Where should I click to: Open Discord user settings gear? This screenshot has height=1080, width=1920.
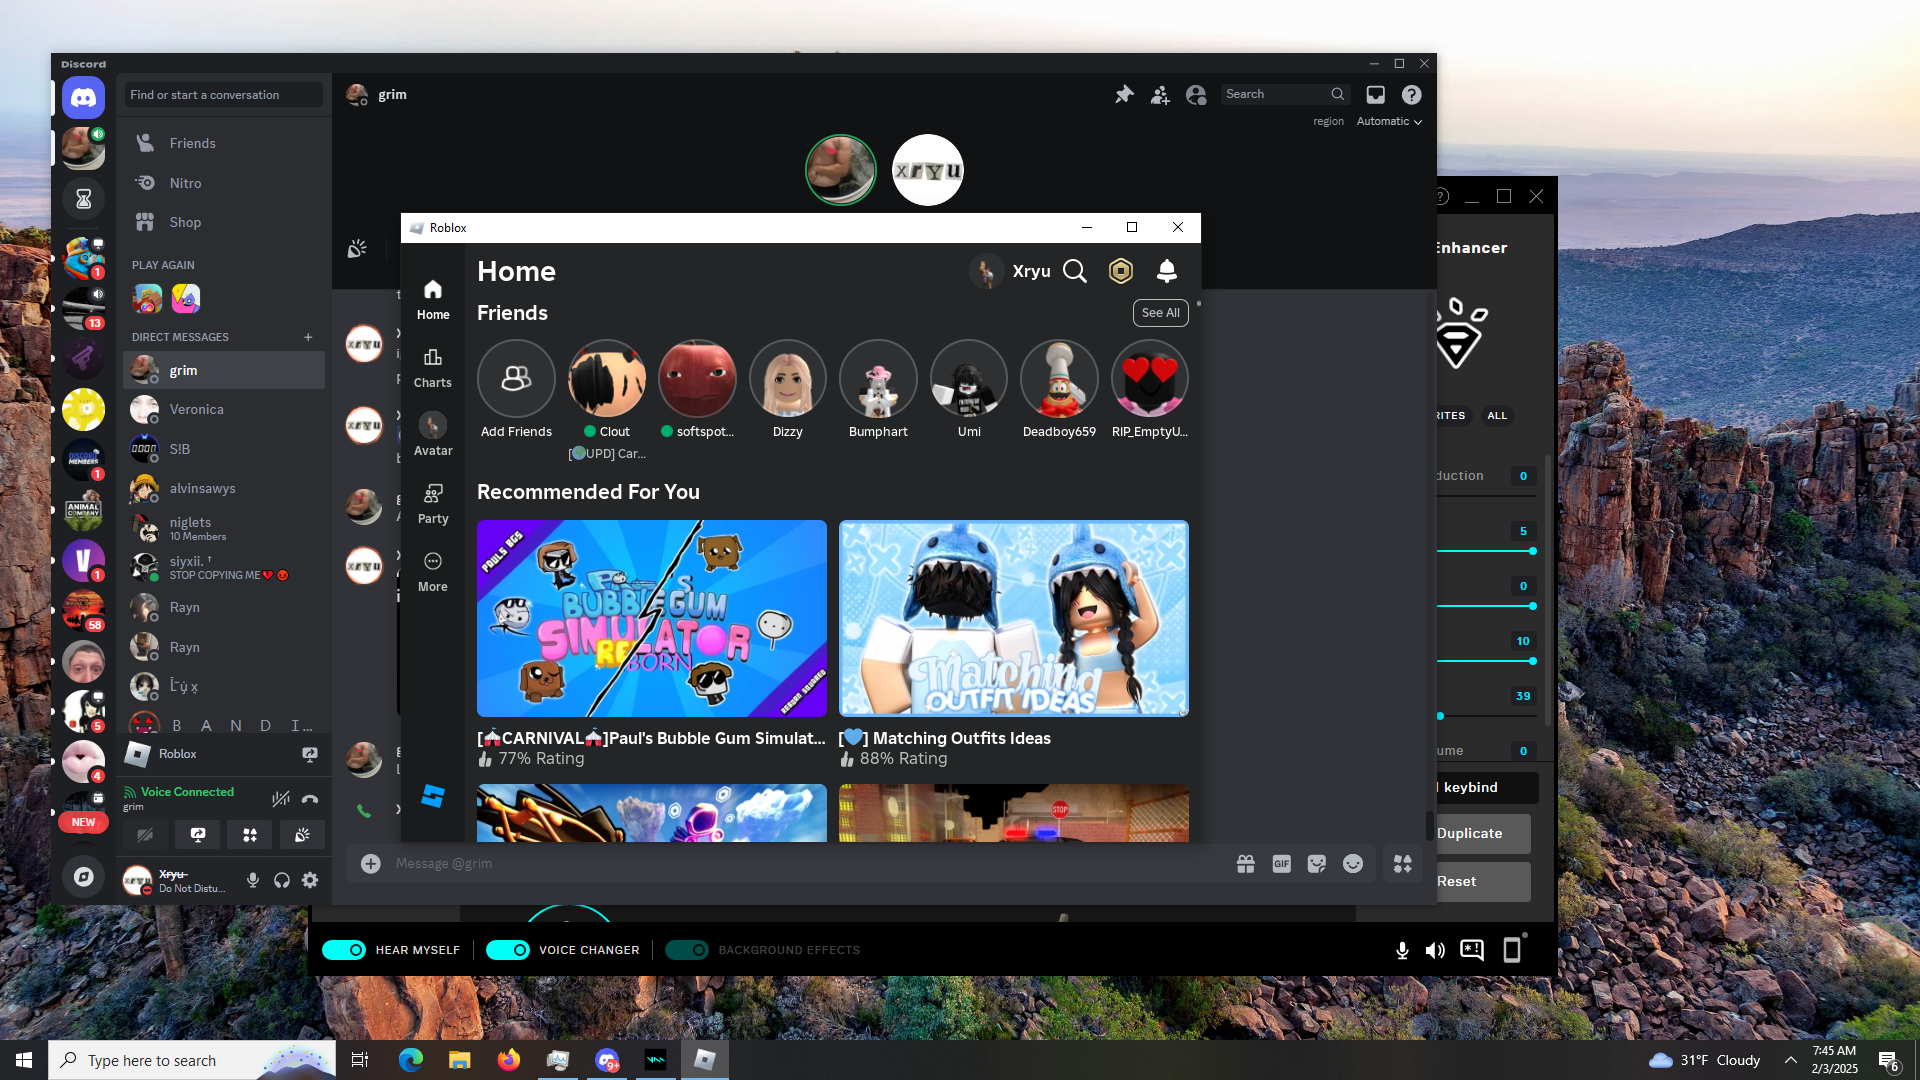(x=310, y=880)
